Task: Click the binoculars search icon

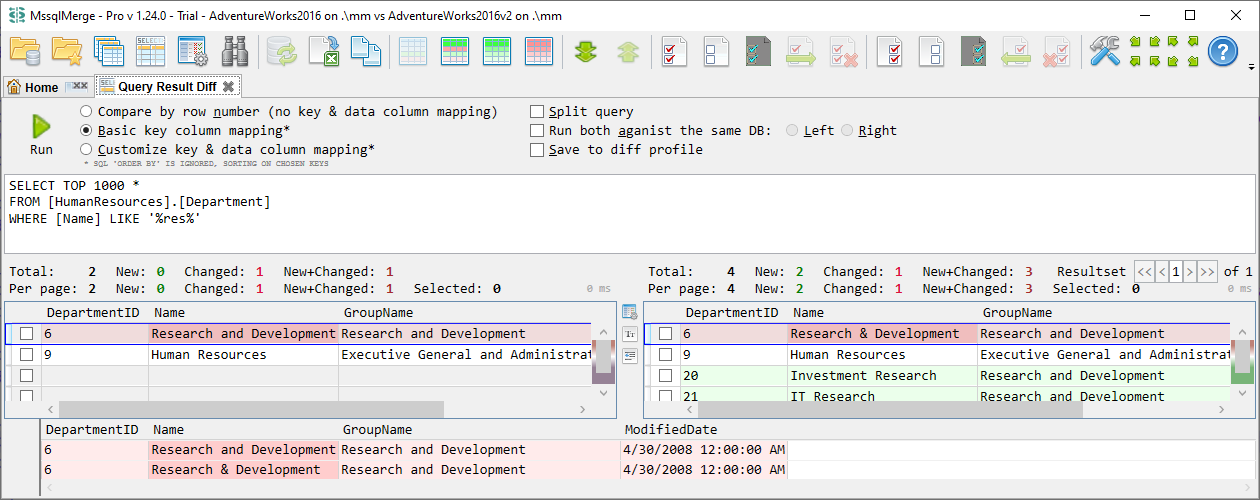Action: tap(235, 51)
